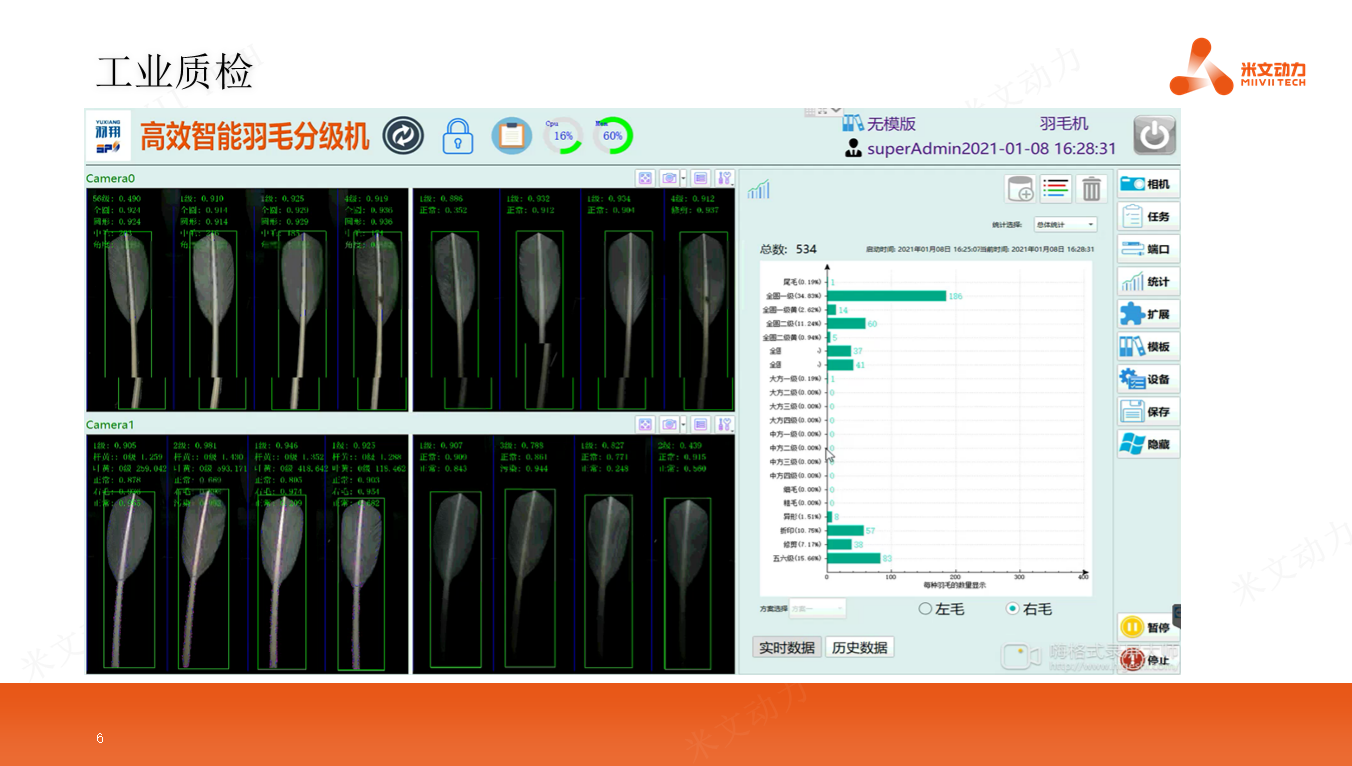Click the 隐藏 hide sidebar button
Screen dimensions: 1352x766
[1148, 444]
